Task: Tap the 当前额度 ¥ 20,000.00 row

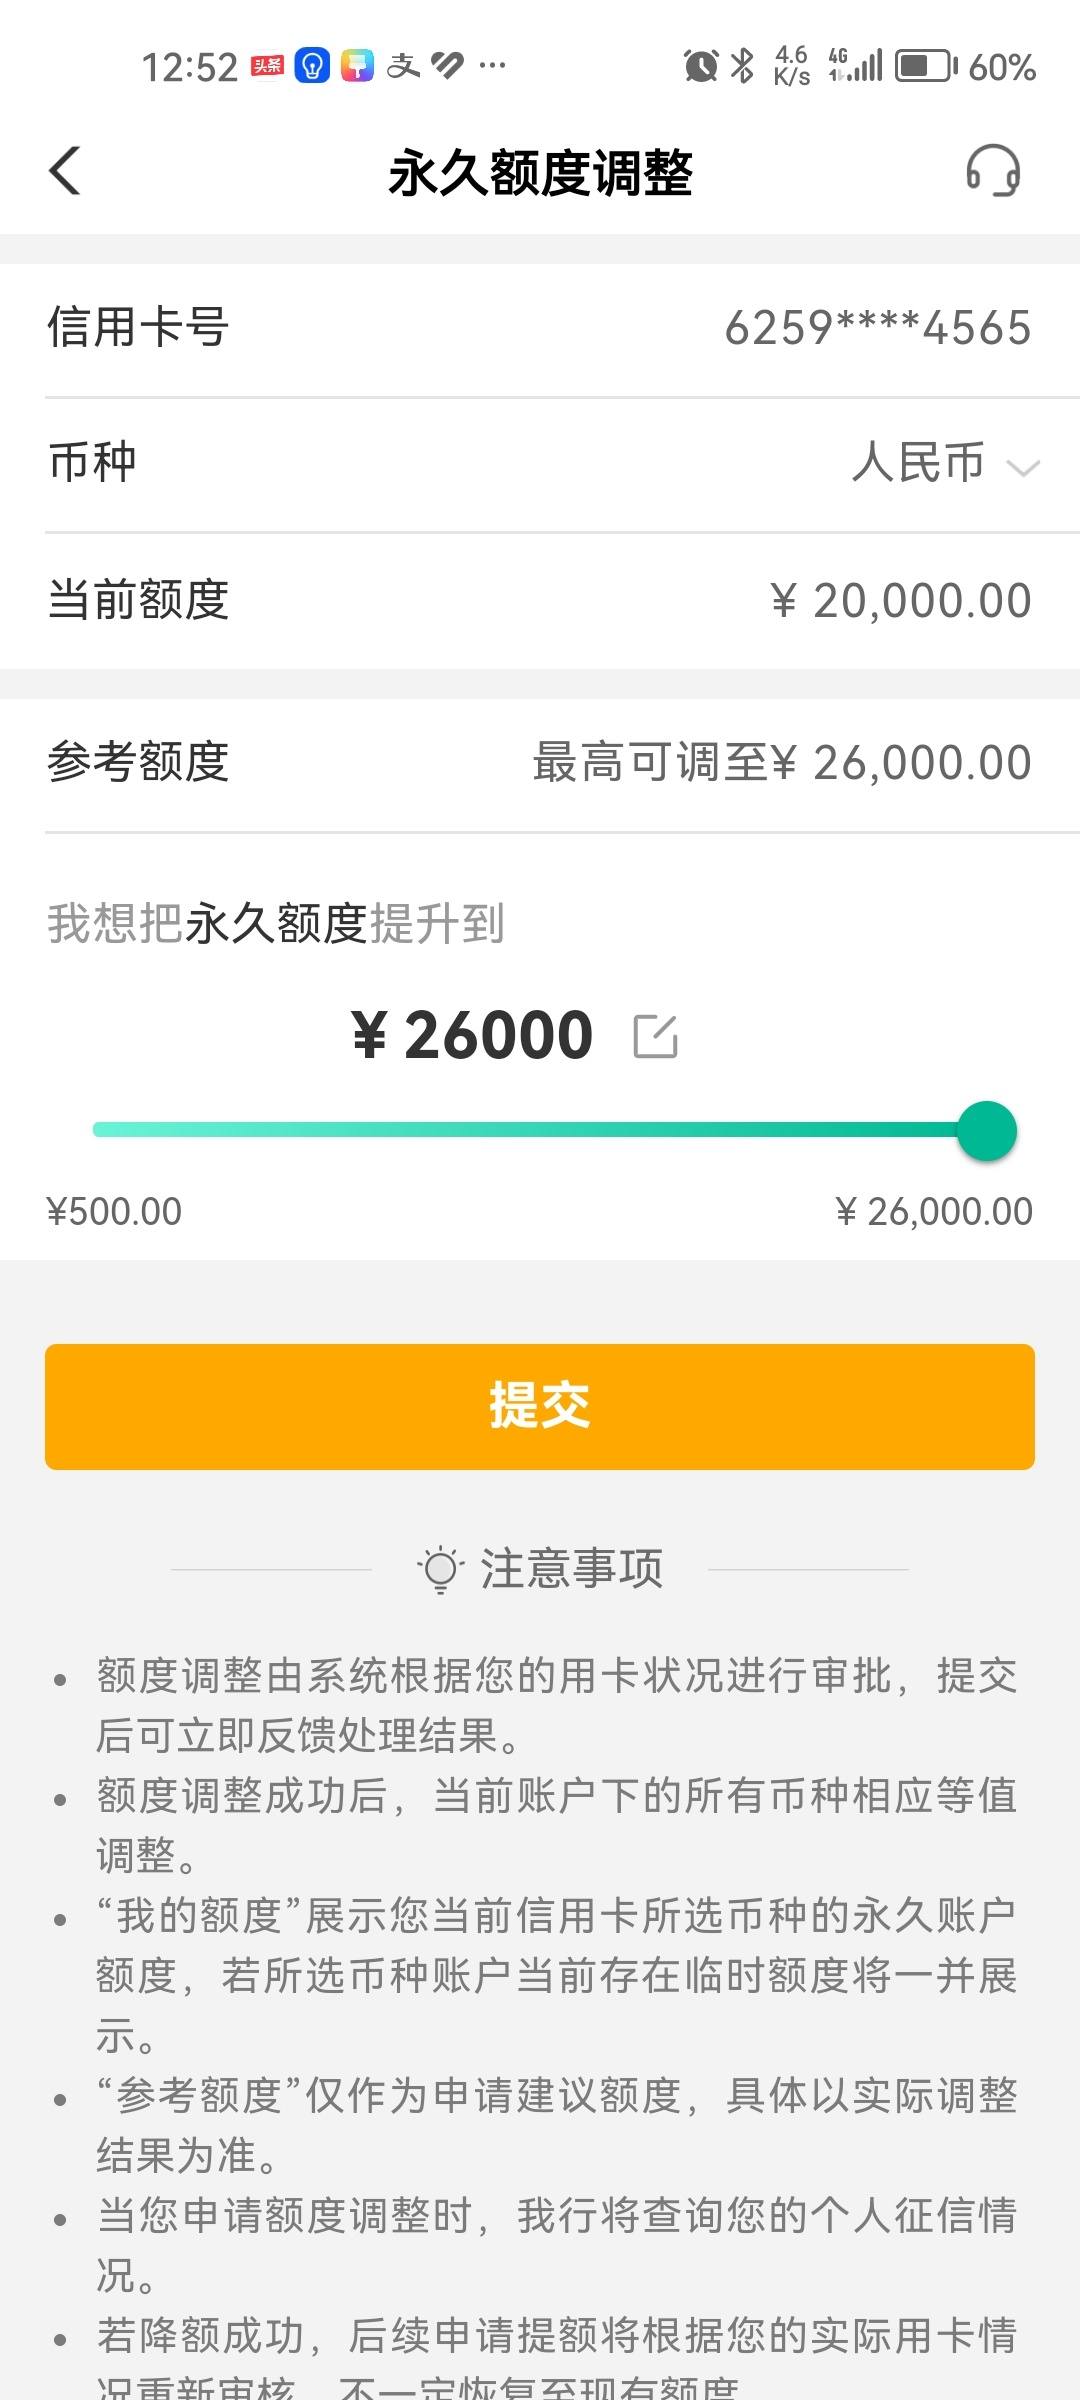Action: coord(540,601)
